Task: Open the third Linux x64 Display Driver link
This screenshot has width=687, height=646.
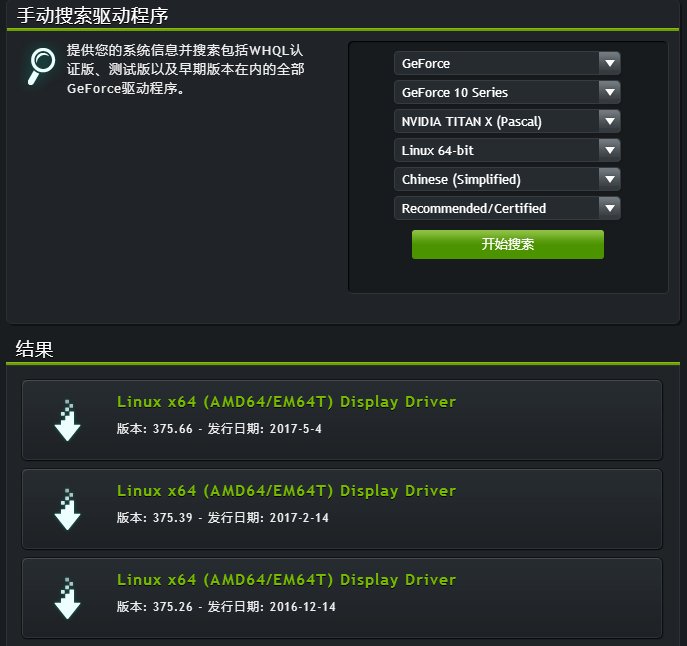Action: pyautogui.click(x=287, y=580)
